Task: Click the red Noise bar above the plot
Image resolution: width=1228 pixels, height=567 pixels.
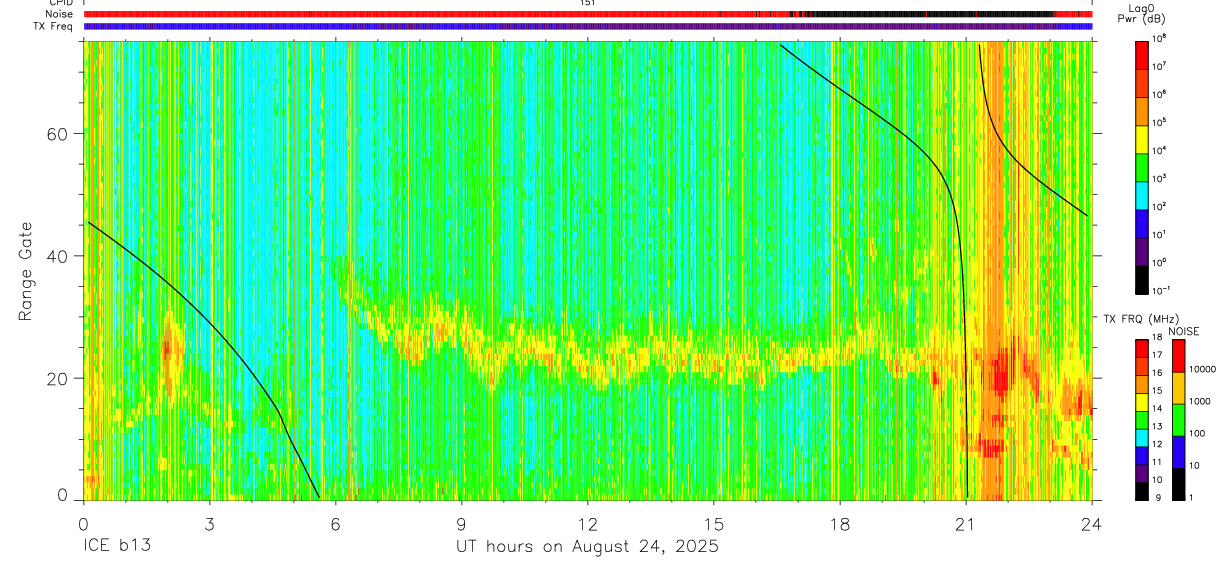Action: click(x=588, y=14)
